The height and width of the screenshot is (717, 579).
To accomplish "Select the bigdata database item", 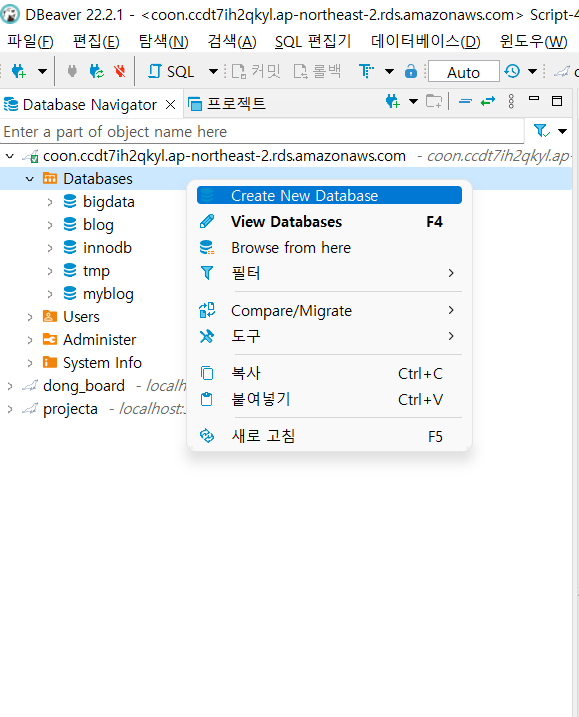I will (108, 202).
